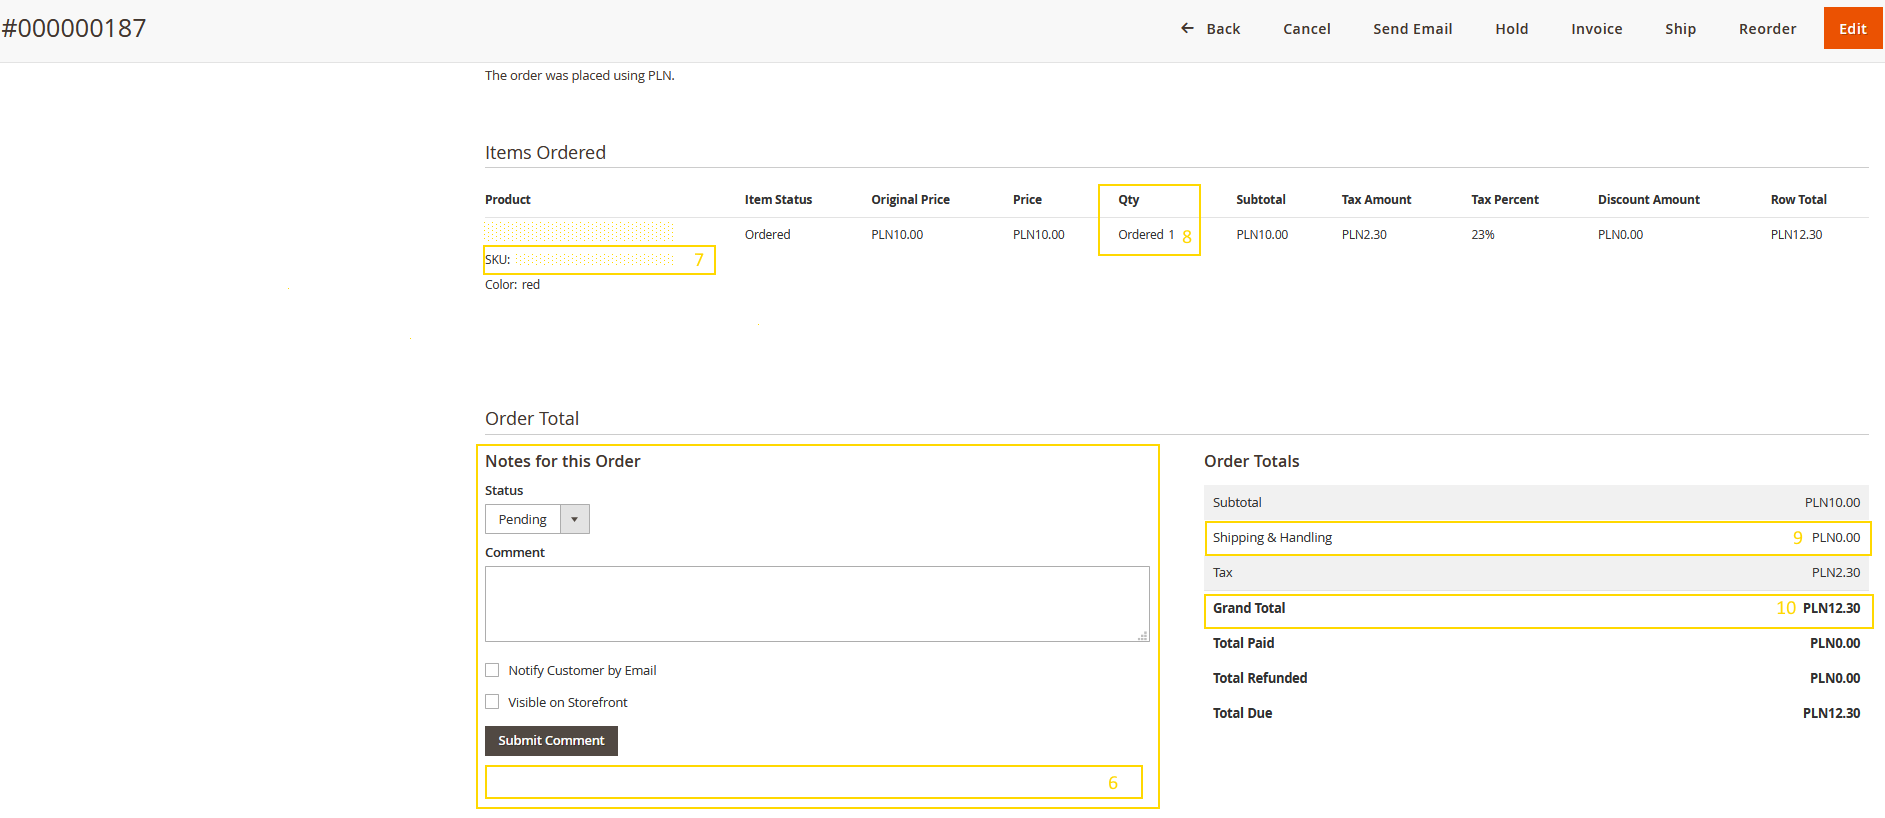The width and height of the screenshot is (1885, 818).
Task: Enable Notify Customer by Email
Action: point(492,670)
